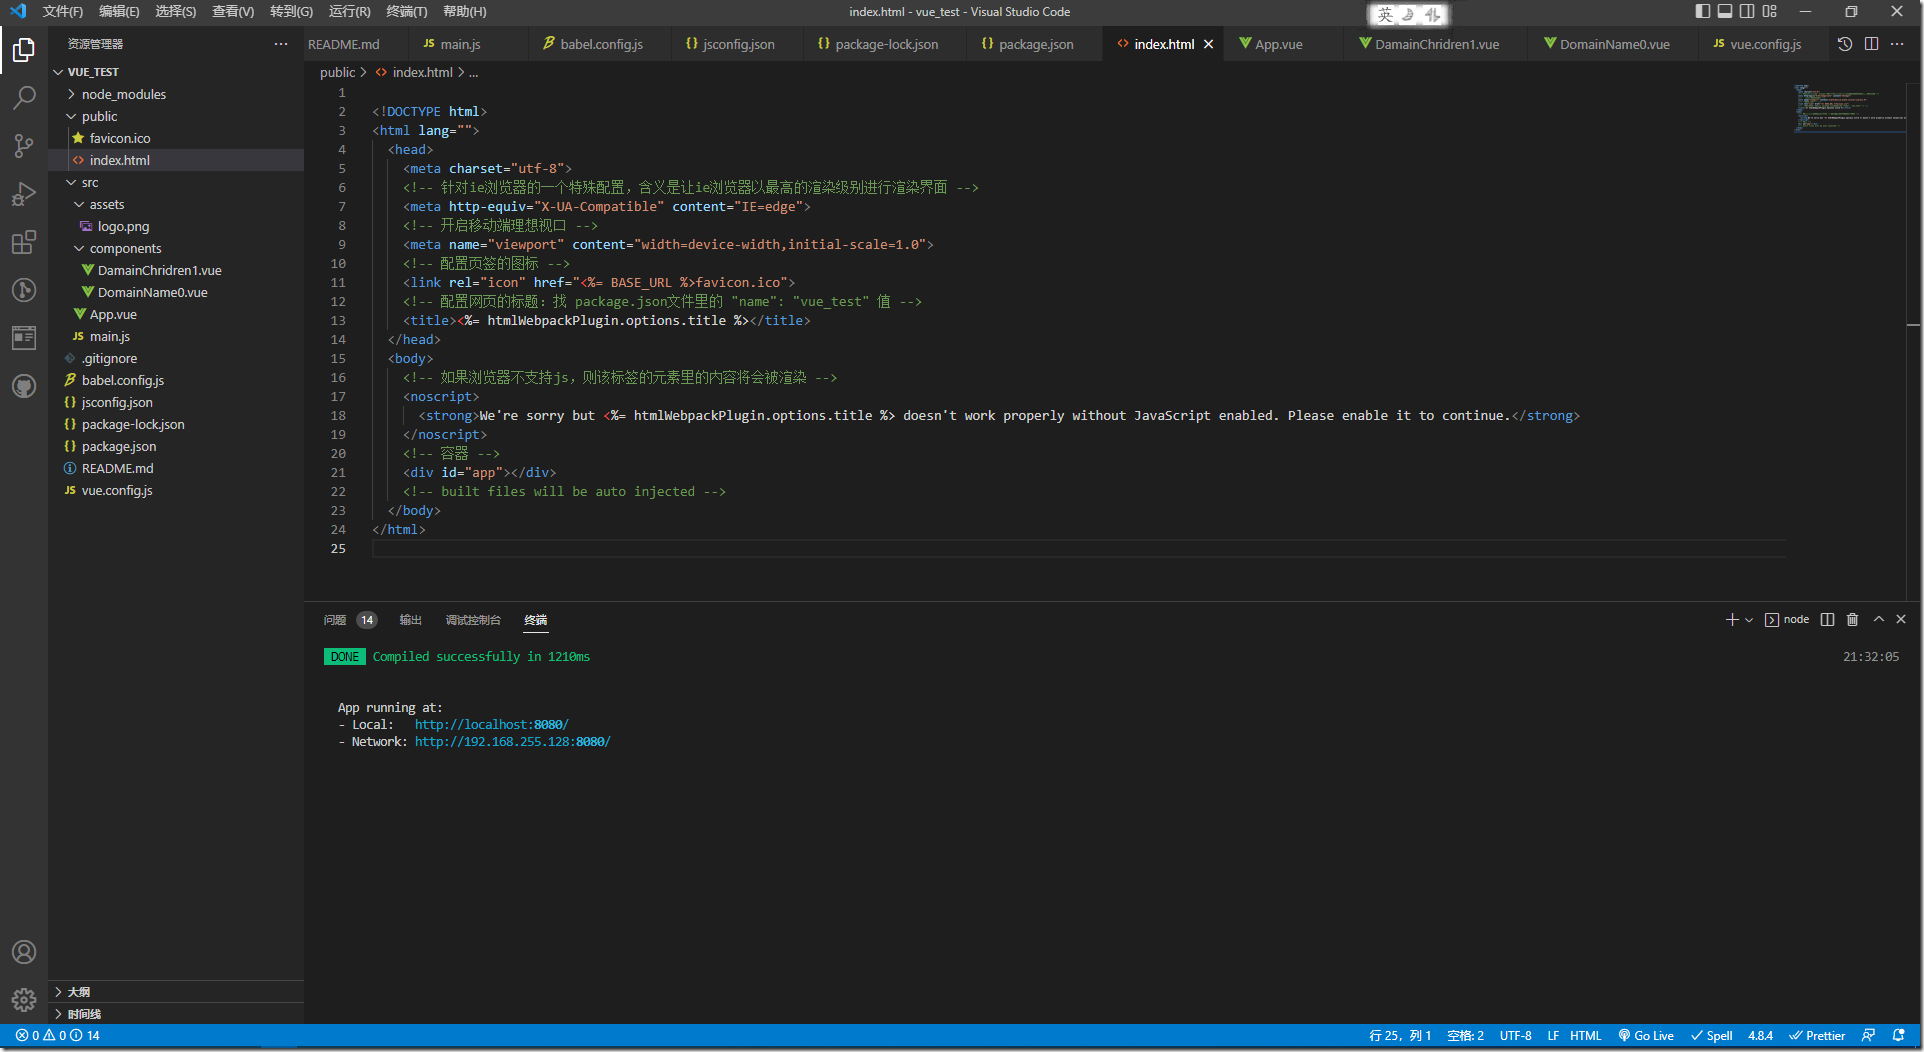Screen dimensions: 1924x1052
Task: Close the terminal panel
Action: (1901, 620)
